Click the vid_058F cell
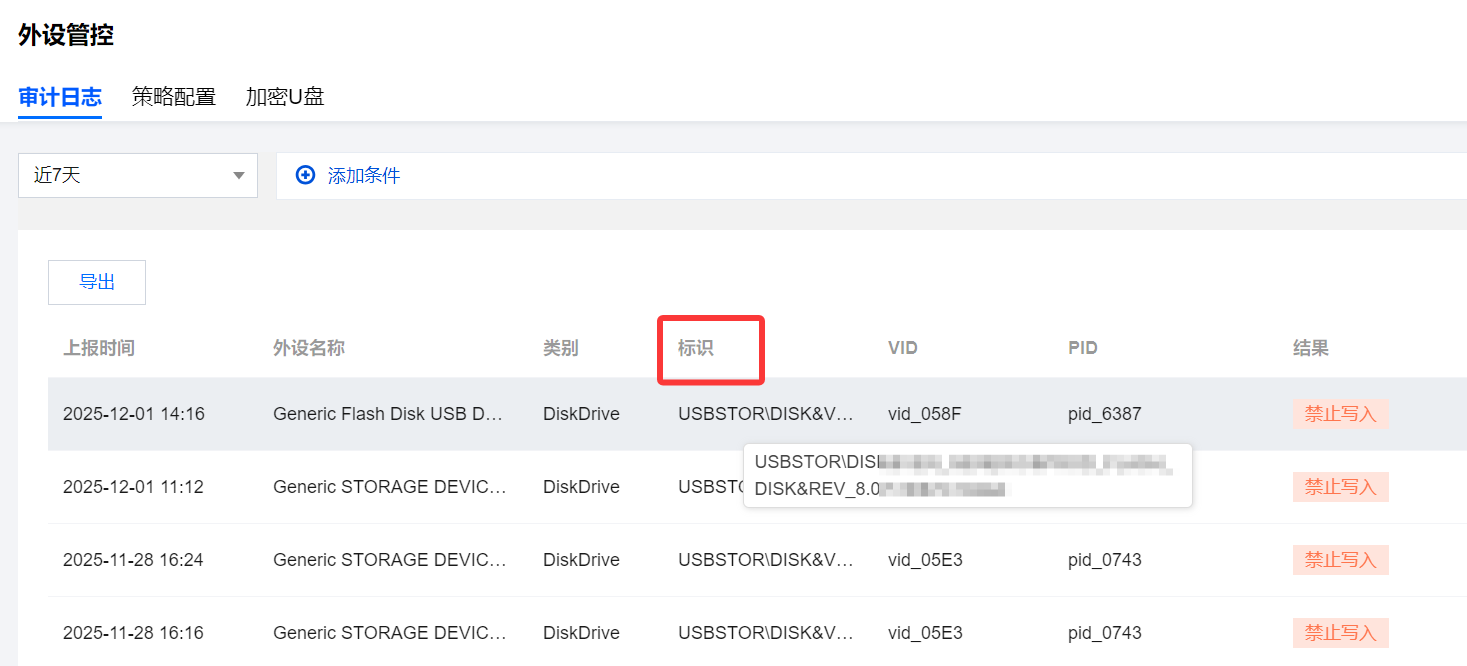This screenshot has width=1467, height=666. coord(925,414)
